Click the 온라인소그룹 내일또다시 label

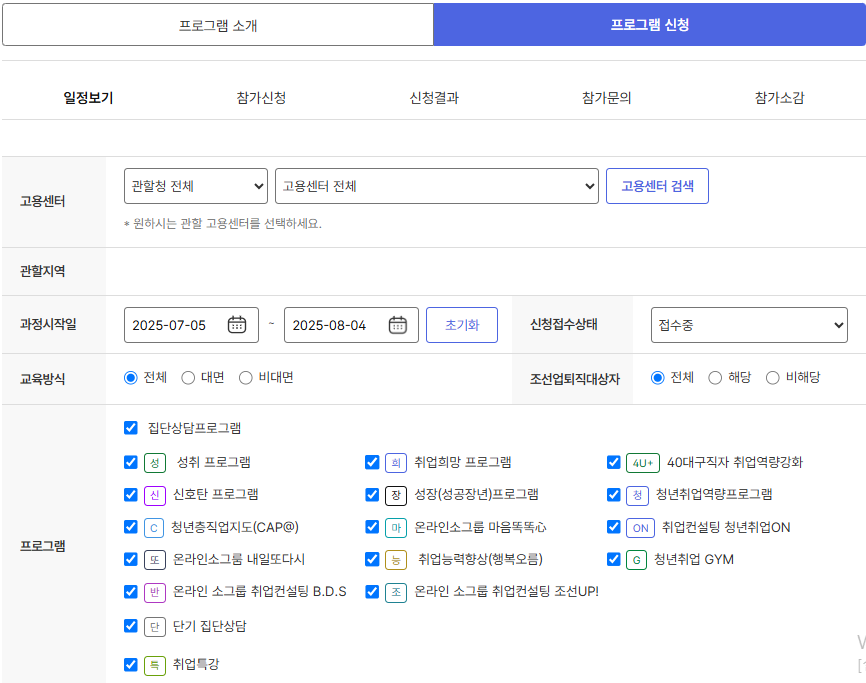(x=239, y=559)
